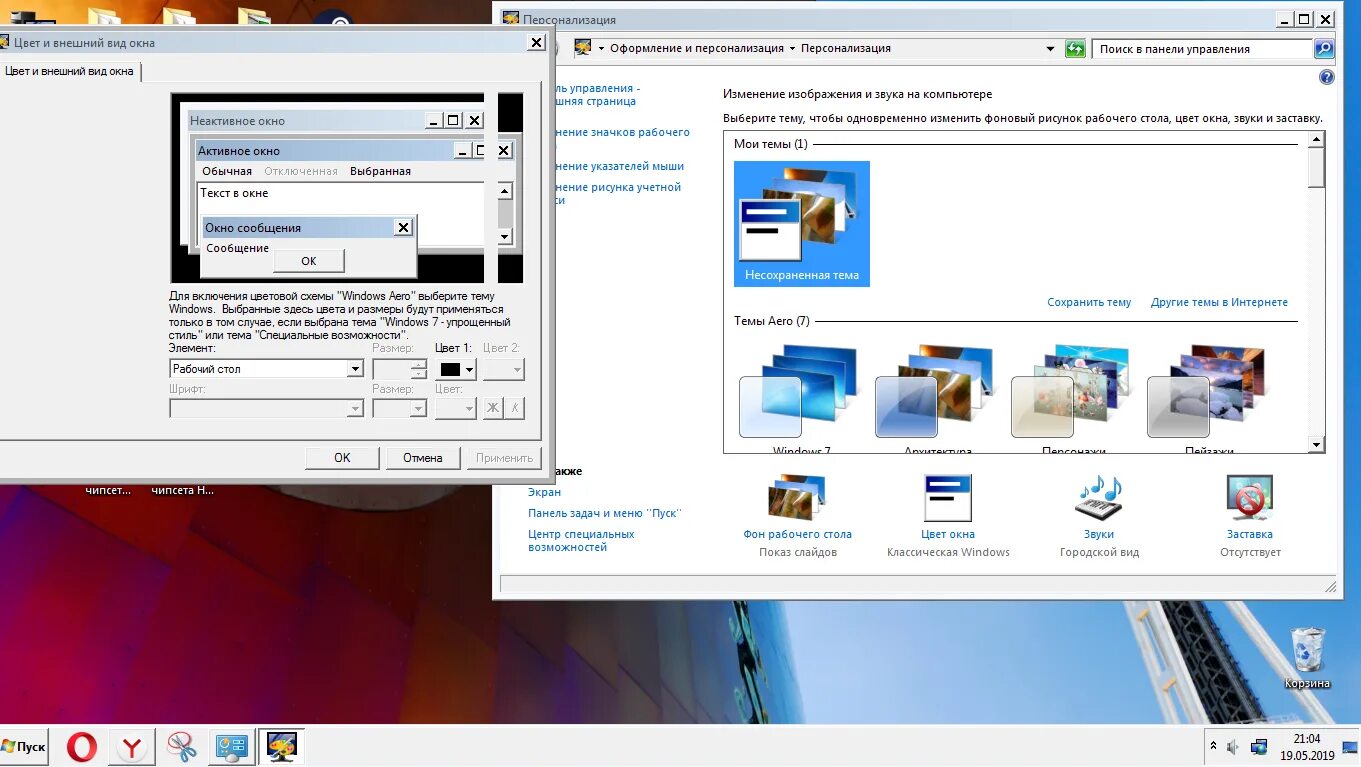Open the Цвет 1 black color picker
Image resolution: width=1361 pixels, height=767 pixels.
coord(457,369)
